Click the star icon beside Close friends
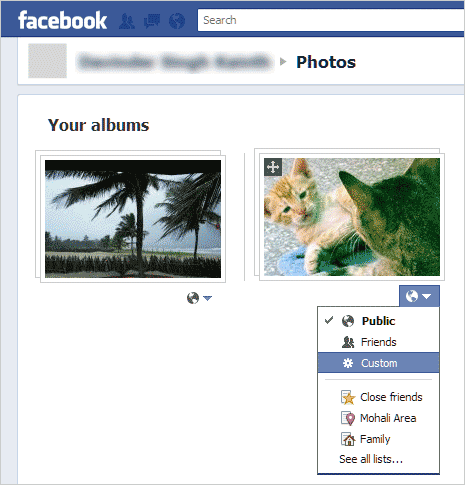This screenshot has height=485, width=465. pyautogui.click(x=348, y=397)
